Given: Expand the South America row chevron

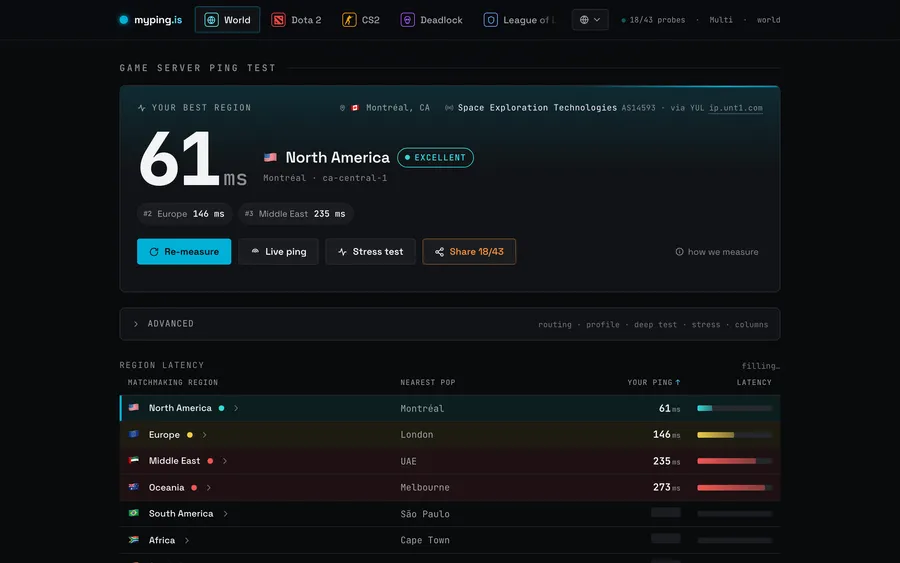Looking at the screenshot, I should (x=226, y=514).
